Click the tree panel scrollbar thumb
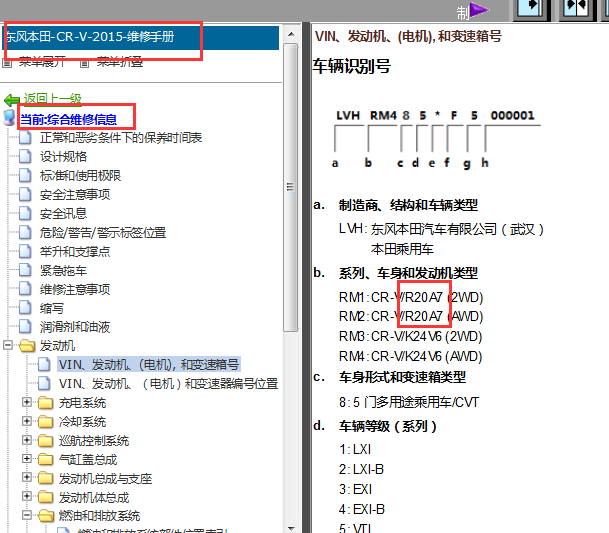Image resolution: width=609 pixels, height=533 pixels. pyautogui.click(x=291, y=187)
